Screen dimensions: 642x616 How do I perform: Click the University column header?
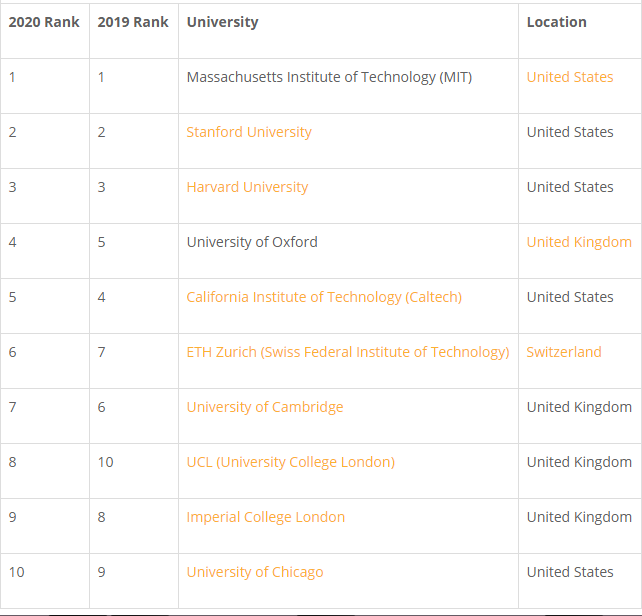pyautogui.click(x=222, y=22)
